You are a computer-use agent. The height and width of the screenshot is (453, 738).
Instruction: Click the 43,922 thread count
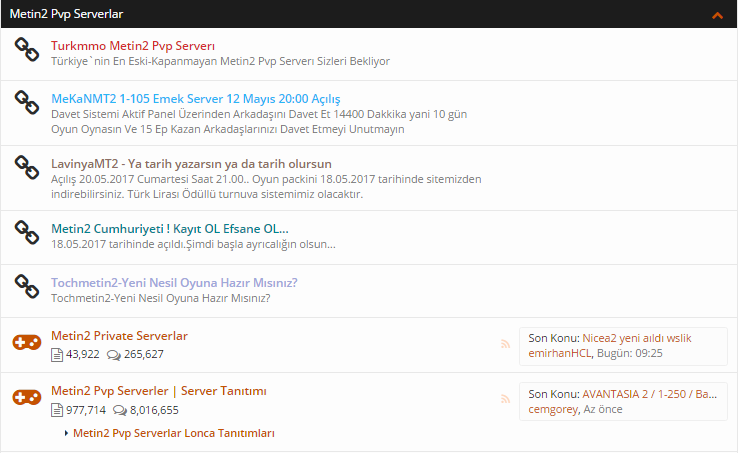tap(83, 354)
